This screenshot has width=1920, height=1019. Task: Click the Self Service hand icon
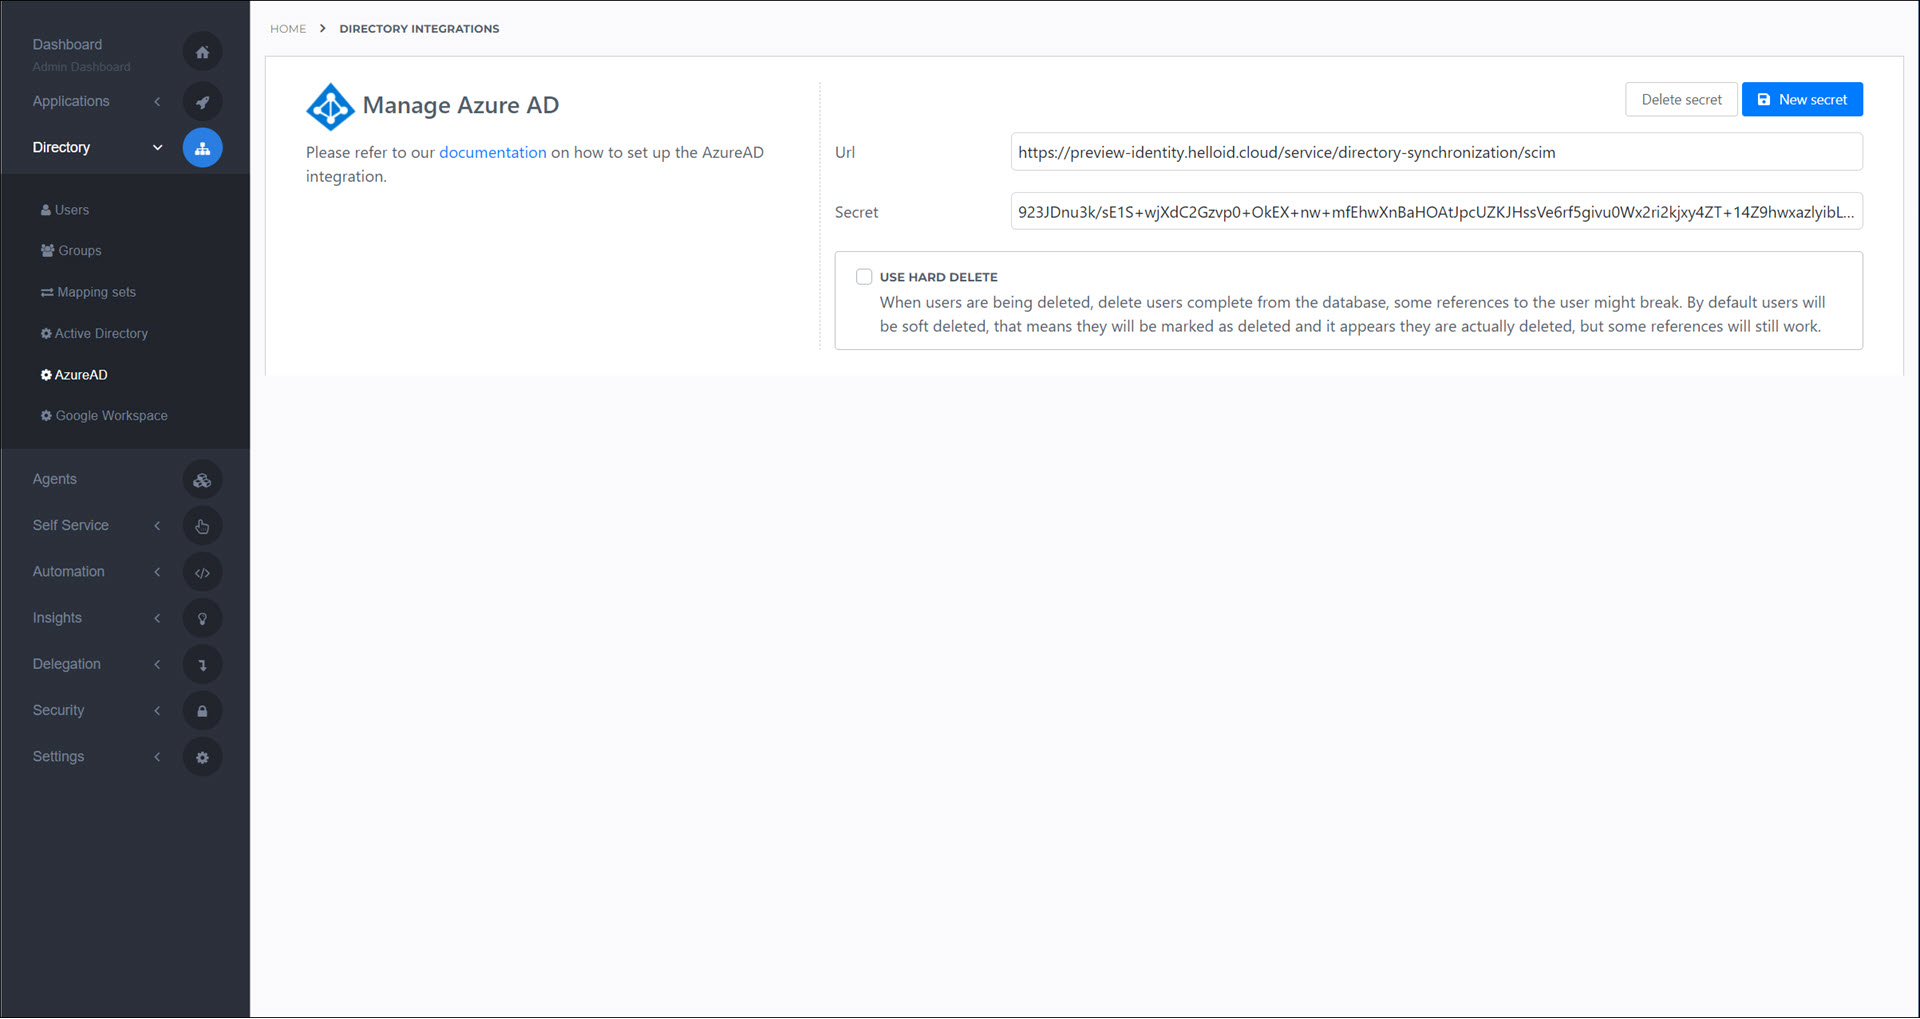(202, 526)
